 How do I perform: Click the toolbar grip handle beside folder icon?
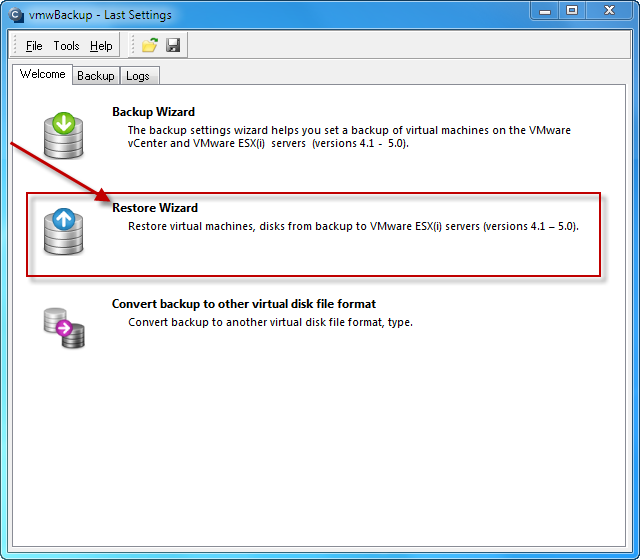coord(133,44)
